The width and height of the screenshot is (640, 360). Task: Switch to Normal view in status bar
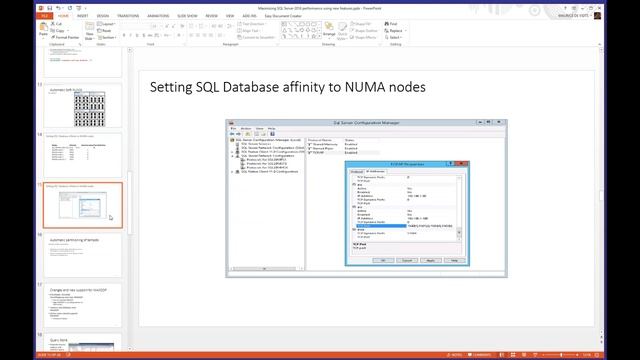click(502, 355)
